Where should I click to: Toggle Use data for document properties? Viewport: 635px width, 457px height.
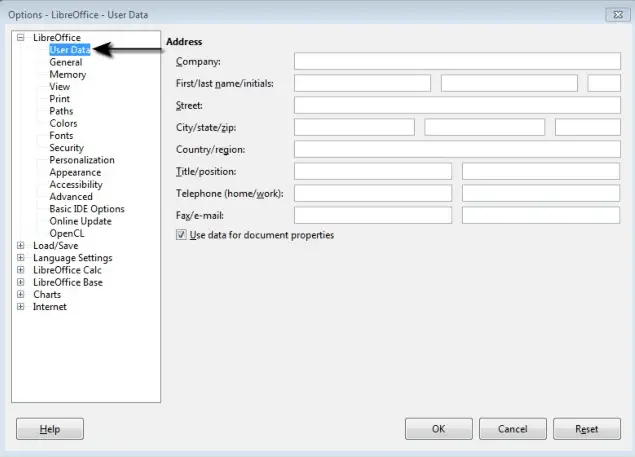click(181, 235)
